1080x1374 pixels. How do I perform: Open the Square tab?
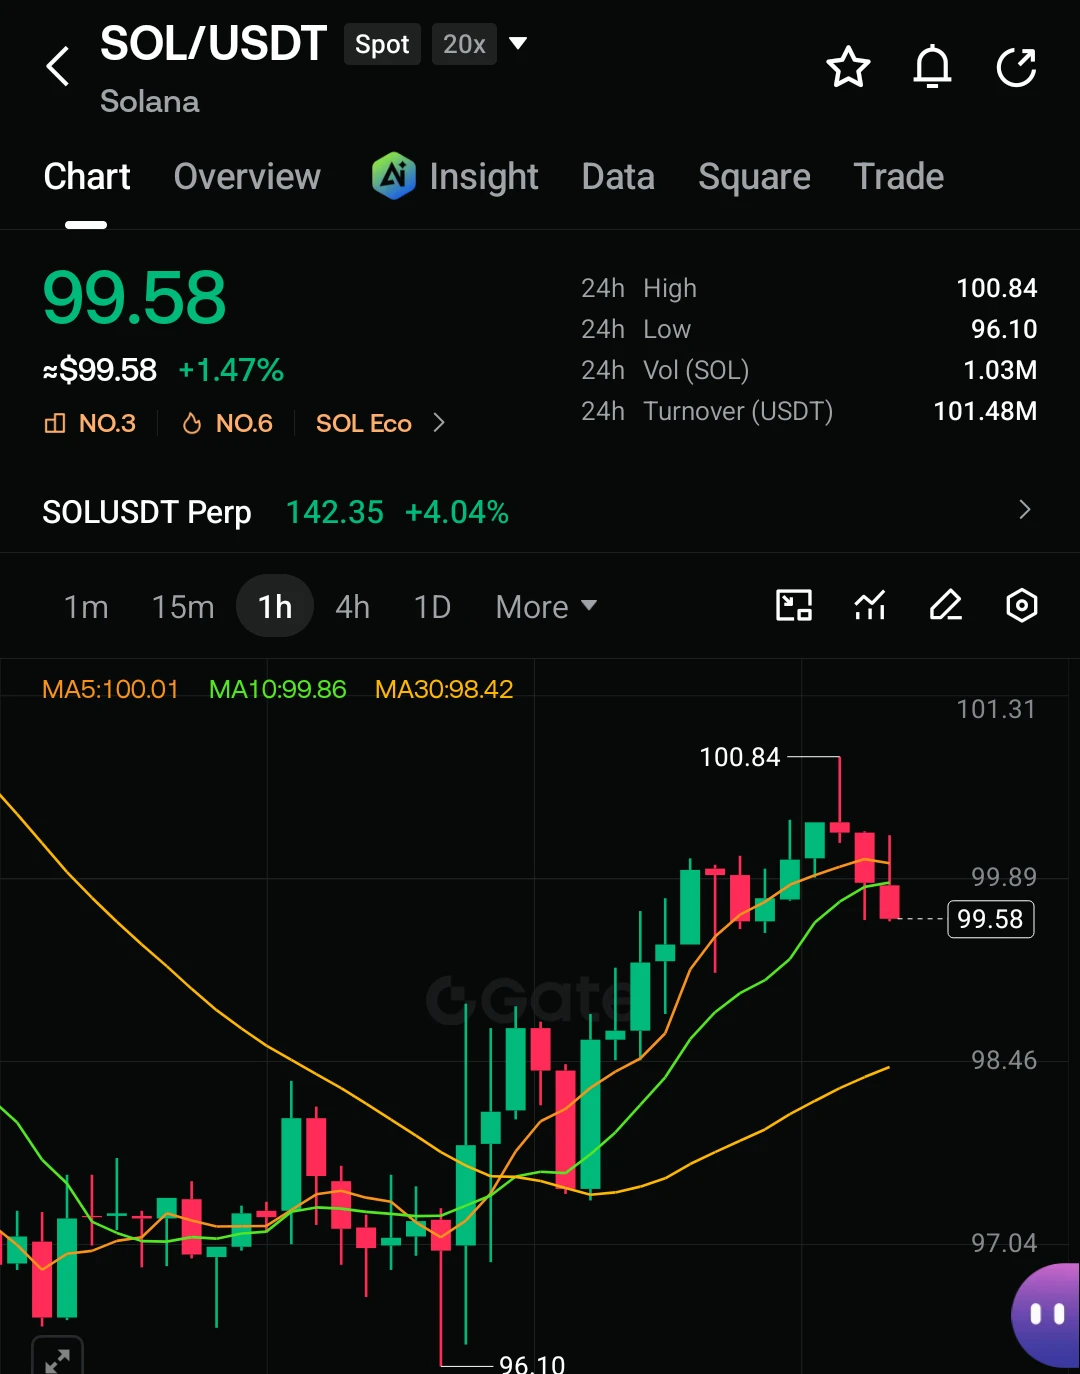(x=754, y=177)
